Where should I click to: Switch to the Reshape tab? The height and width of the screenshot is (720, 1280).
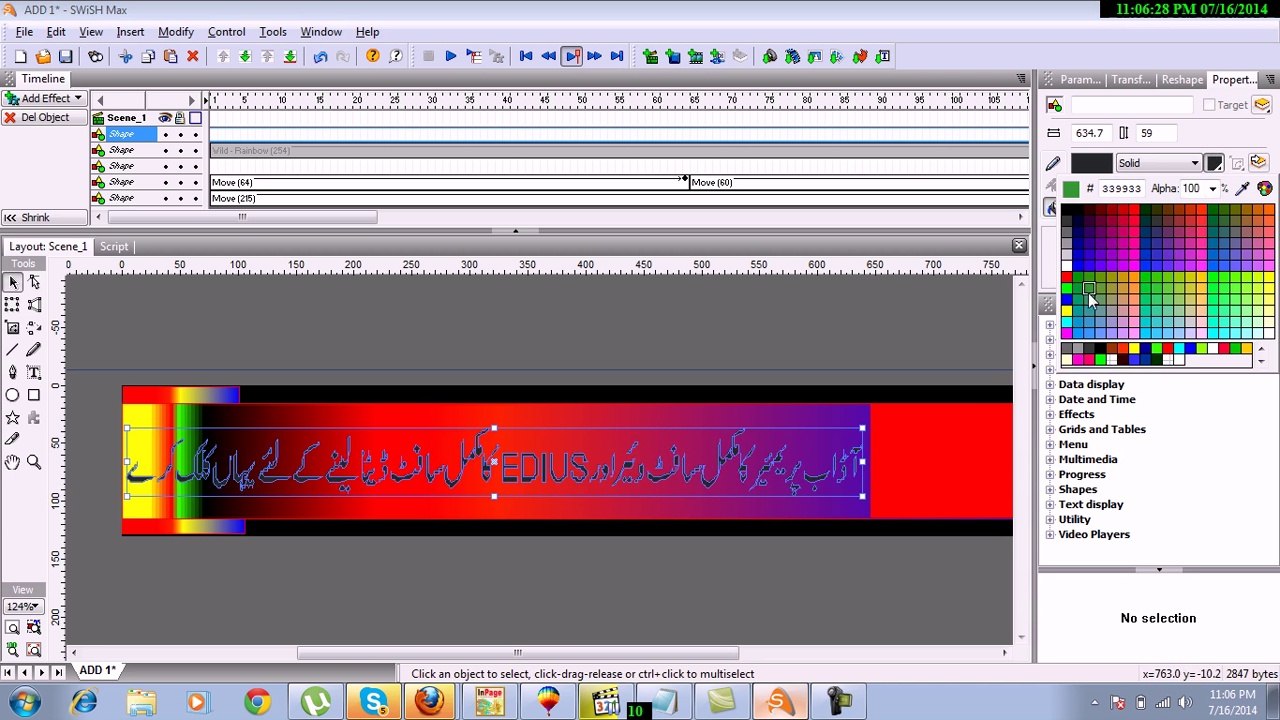1182,79
